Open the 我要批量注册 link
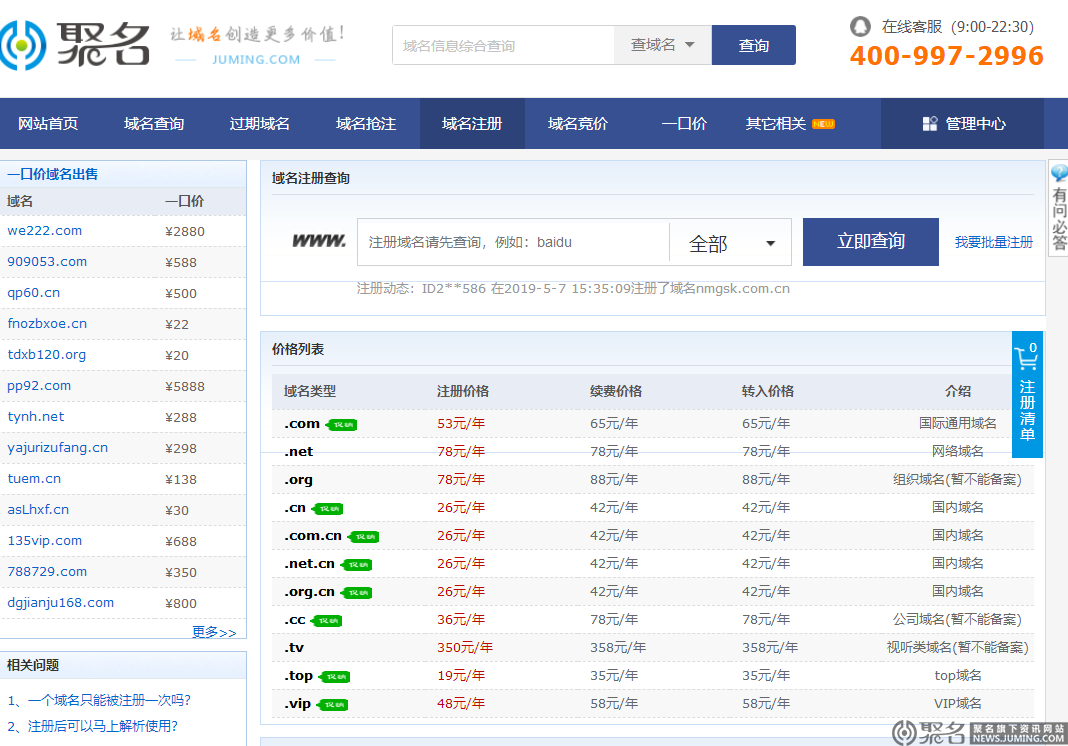Image resolution: width=1068 pixels, height=746 pixels. click(991, 242)
